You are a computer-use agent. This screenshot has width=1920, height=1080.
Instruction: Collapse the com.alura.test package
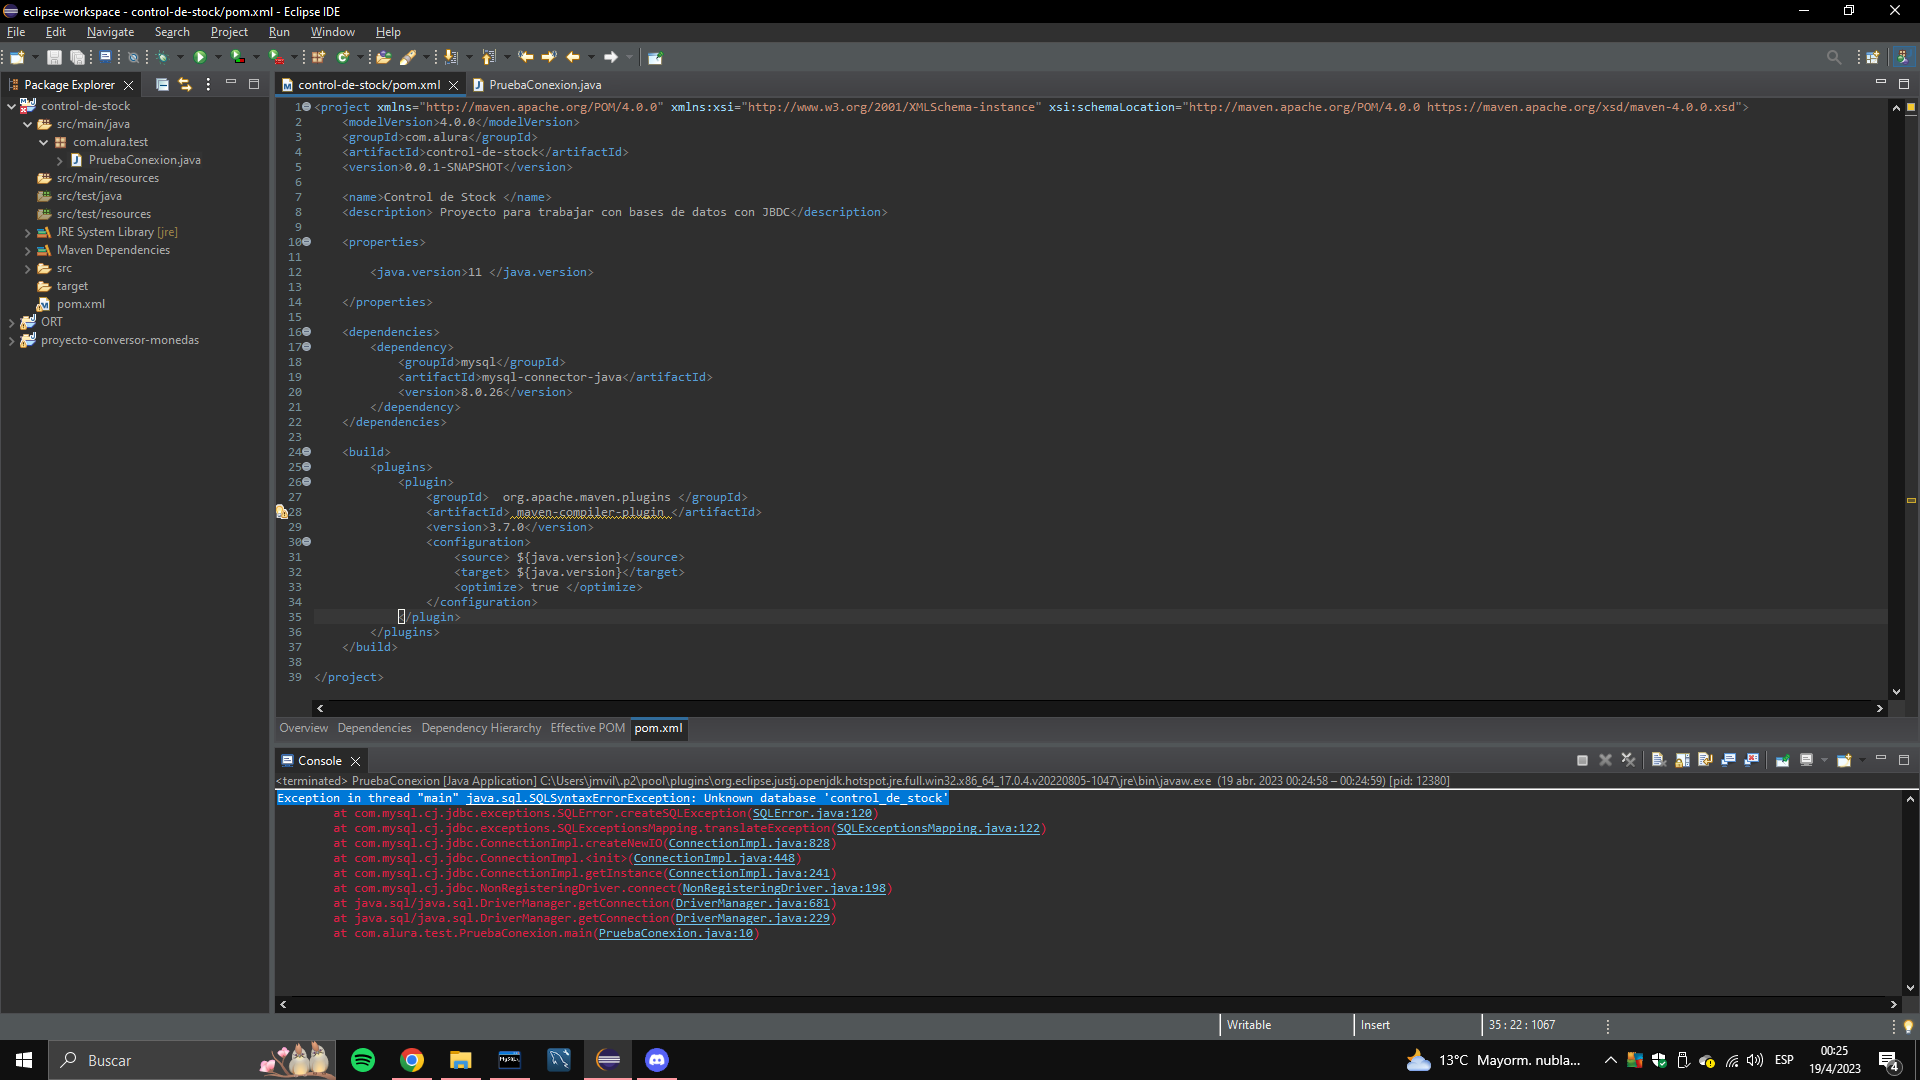tap(44, 142)
